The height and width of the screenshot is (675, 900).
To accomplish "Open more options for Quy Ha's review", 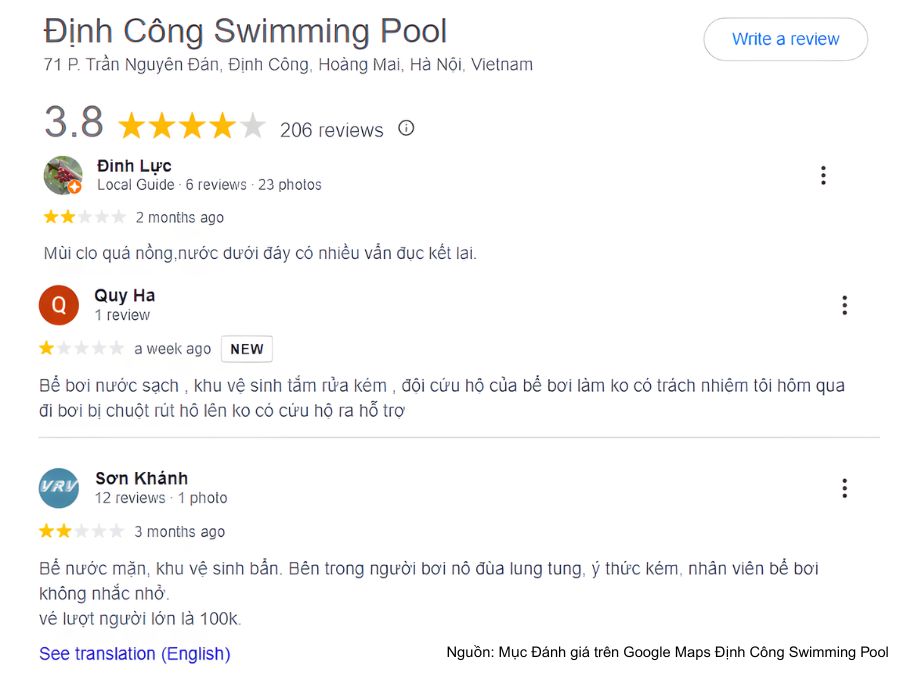I will pyautogui.click(x=845, y=305).
